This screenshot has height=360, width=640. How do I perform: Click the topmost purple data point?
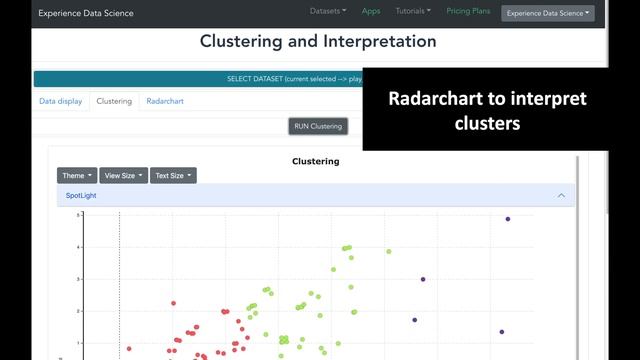(x=508, y=219)
